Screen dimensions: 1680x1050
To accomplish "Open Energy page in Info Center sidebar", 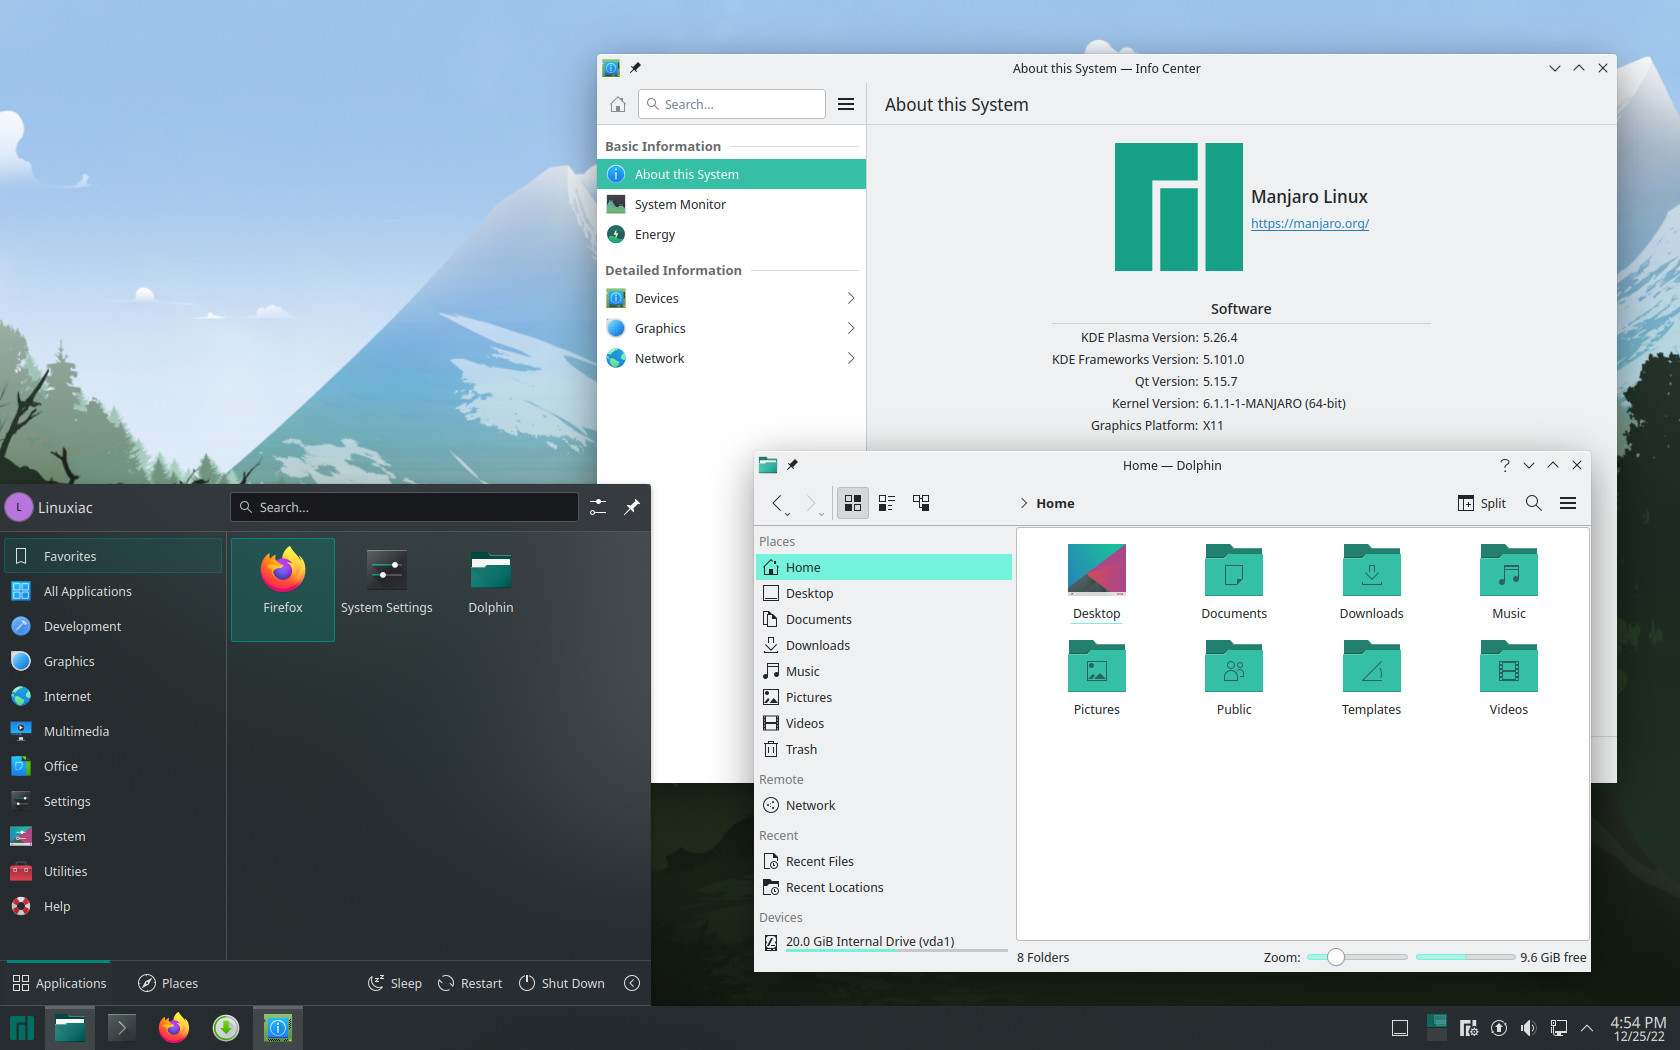I will point(732,234).
